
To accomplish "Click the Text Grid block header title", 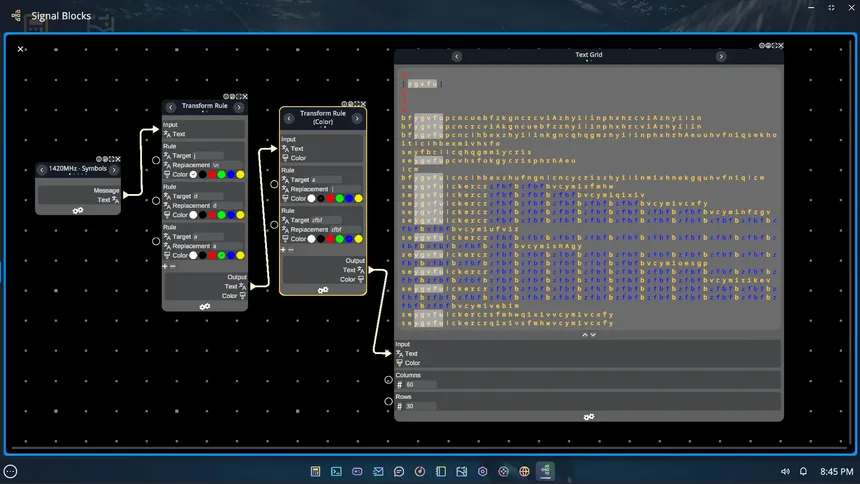I will [x=588, y=55].
